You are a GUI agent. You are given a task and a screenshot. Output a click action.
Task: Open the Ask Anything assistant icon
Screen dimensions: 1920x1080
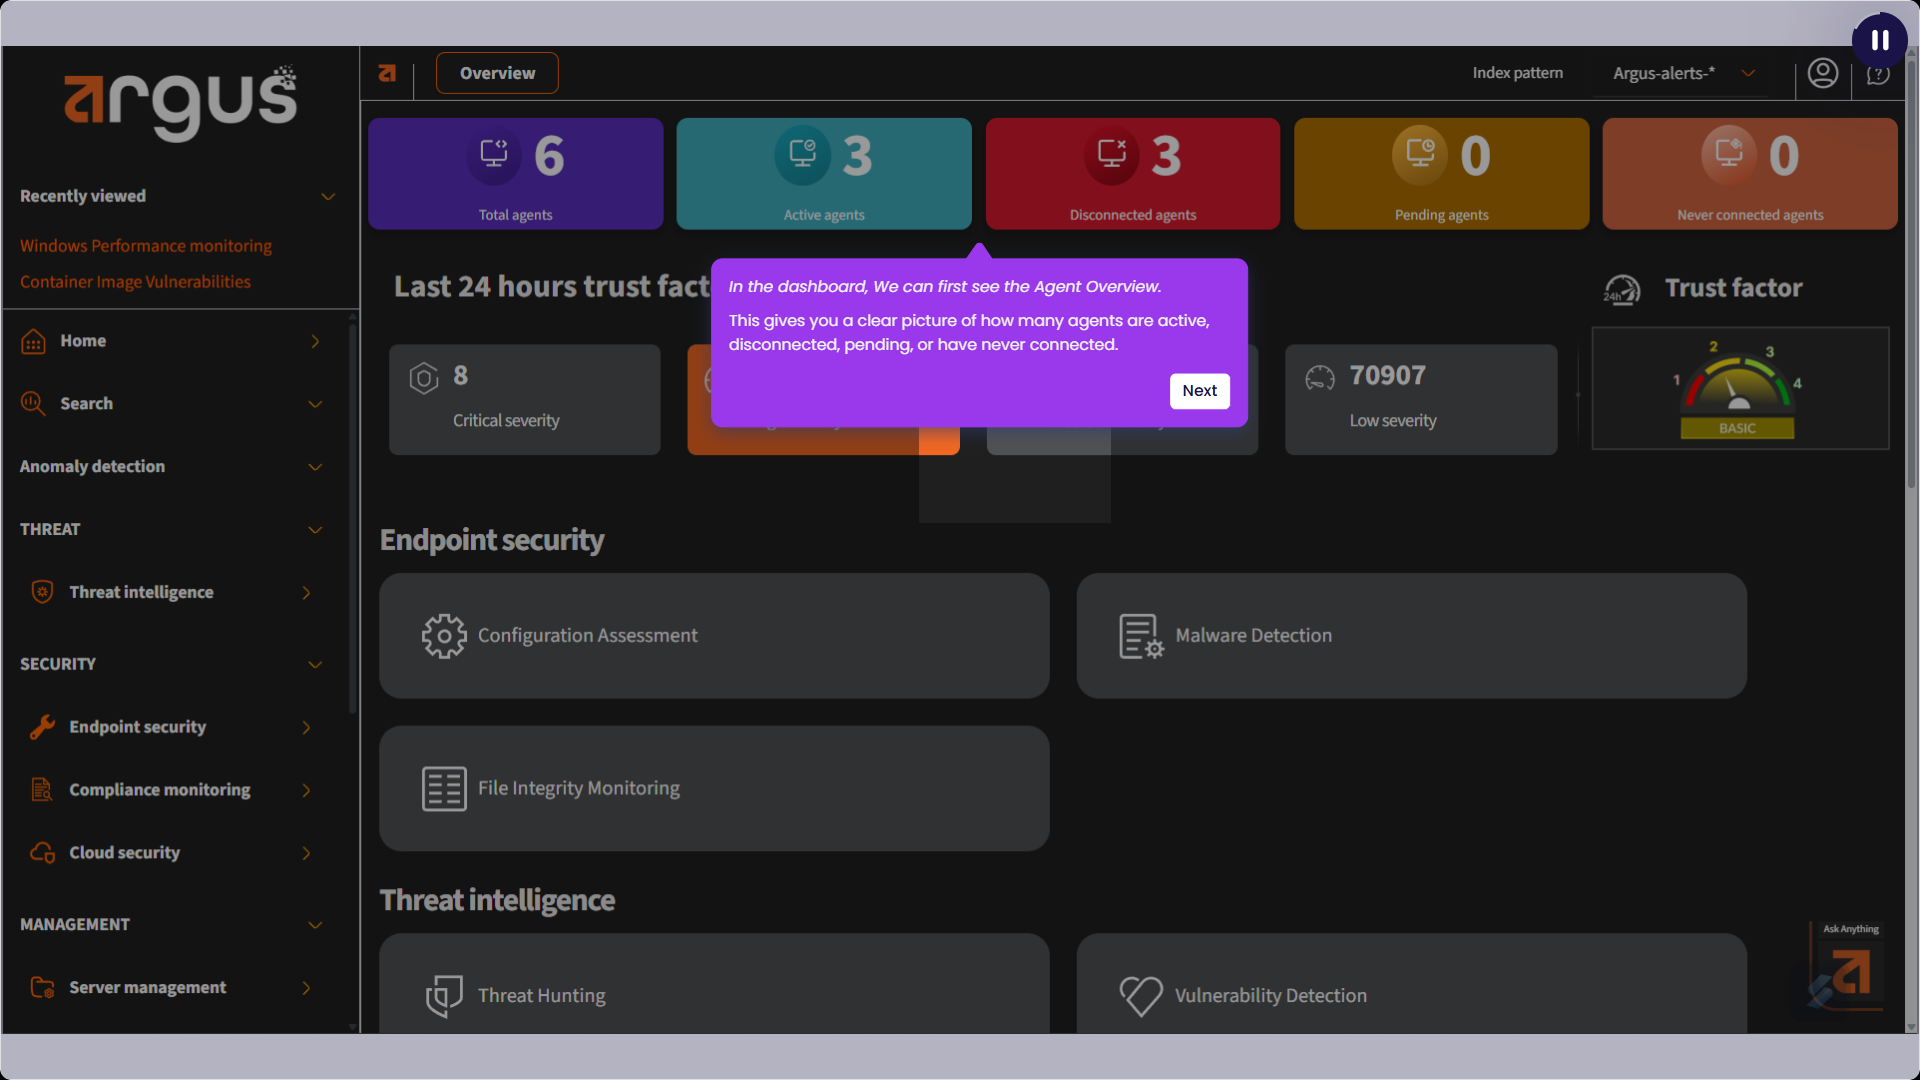pyautogui.click(x=1849, y=967)
